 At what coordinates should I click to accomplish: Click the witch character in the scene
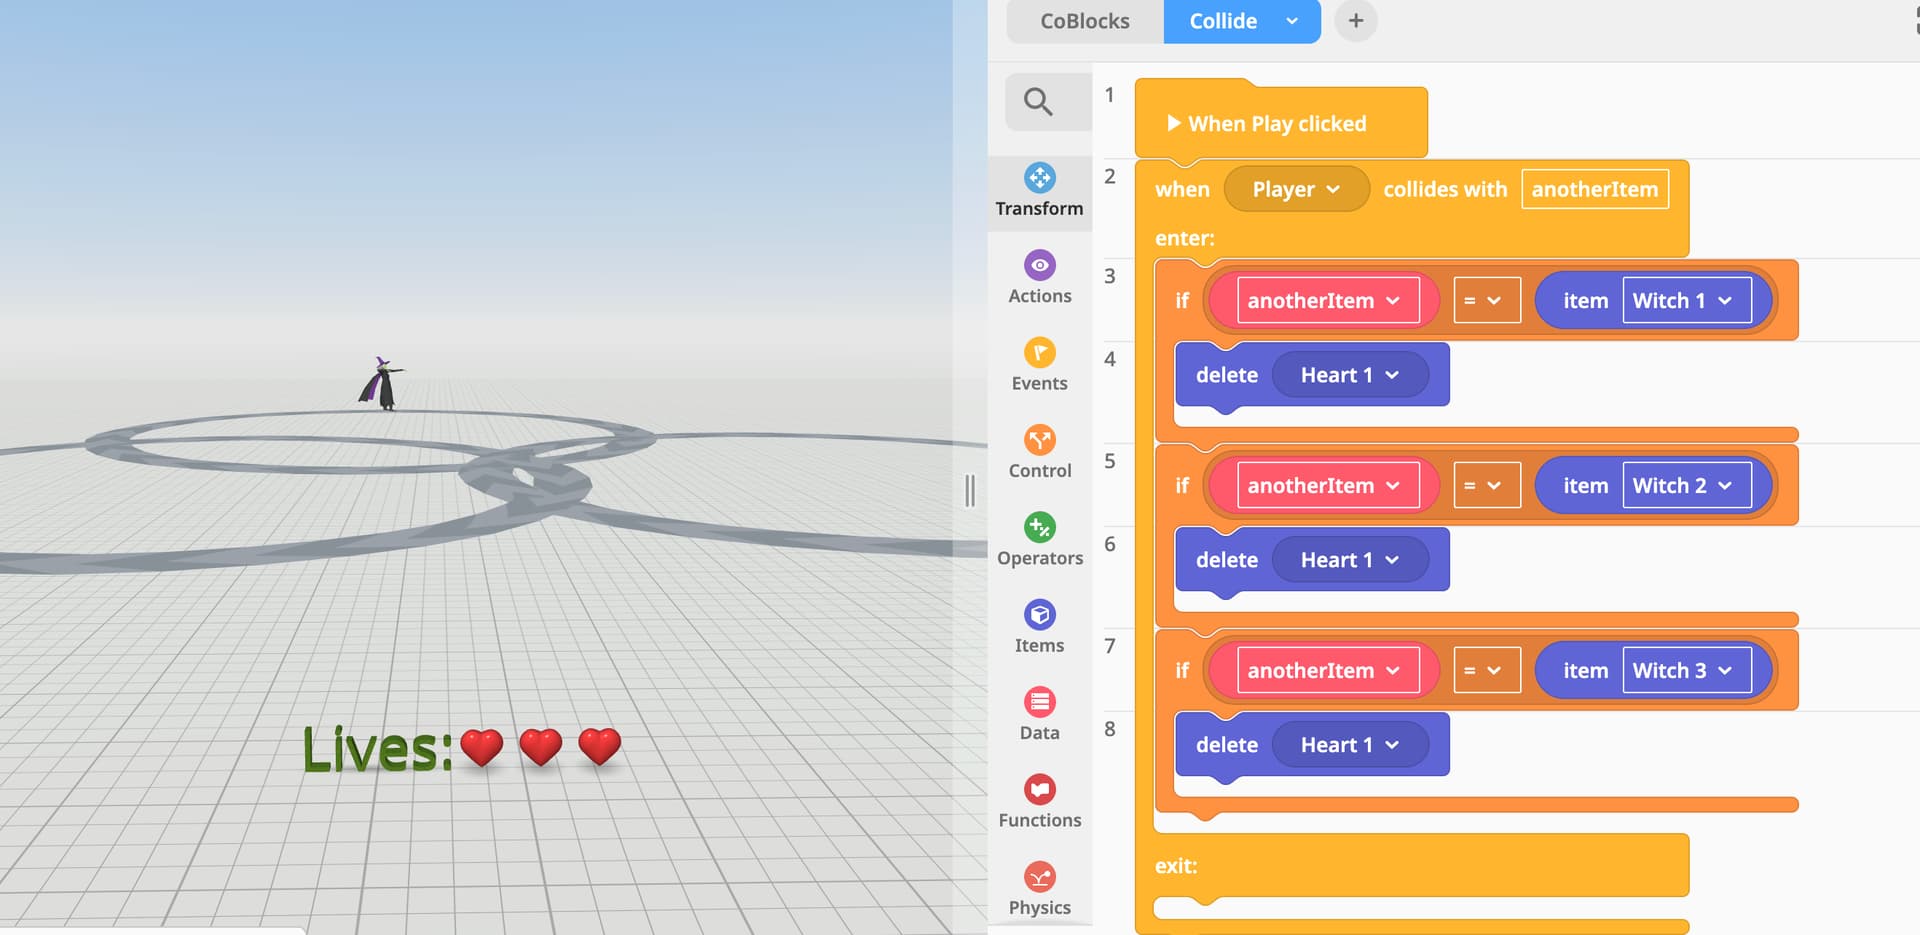(381, 384)
